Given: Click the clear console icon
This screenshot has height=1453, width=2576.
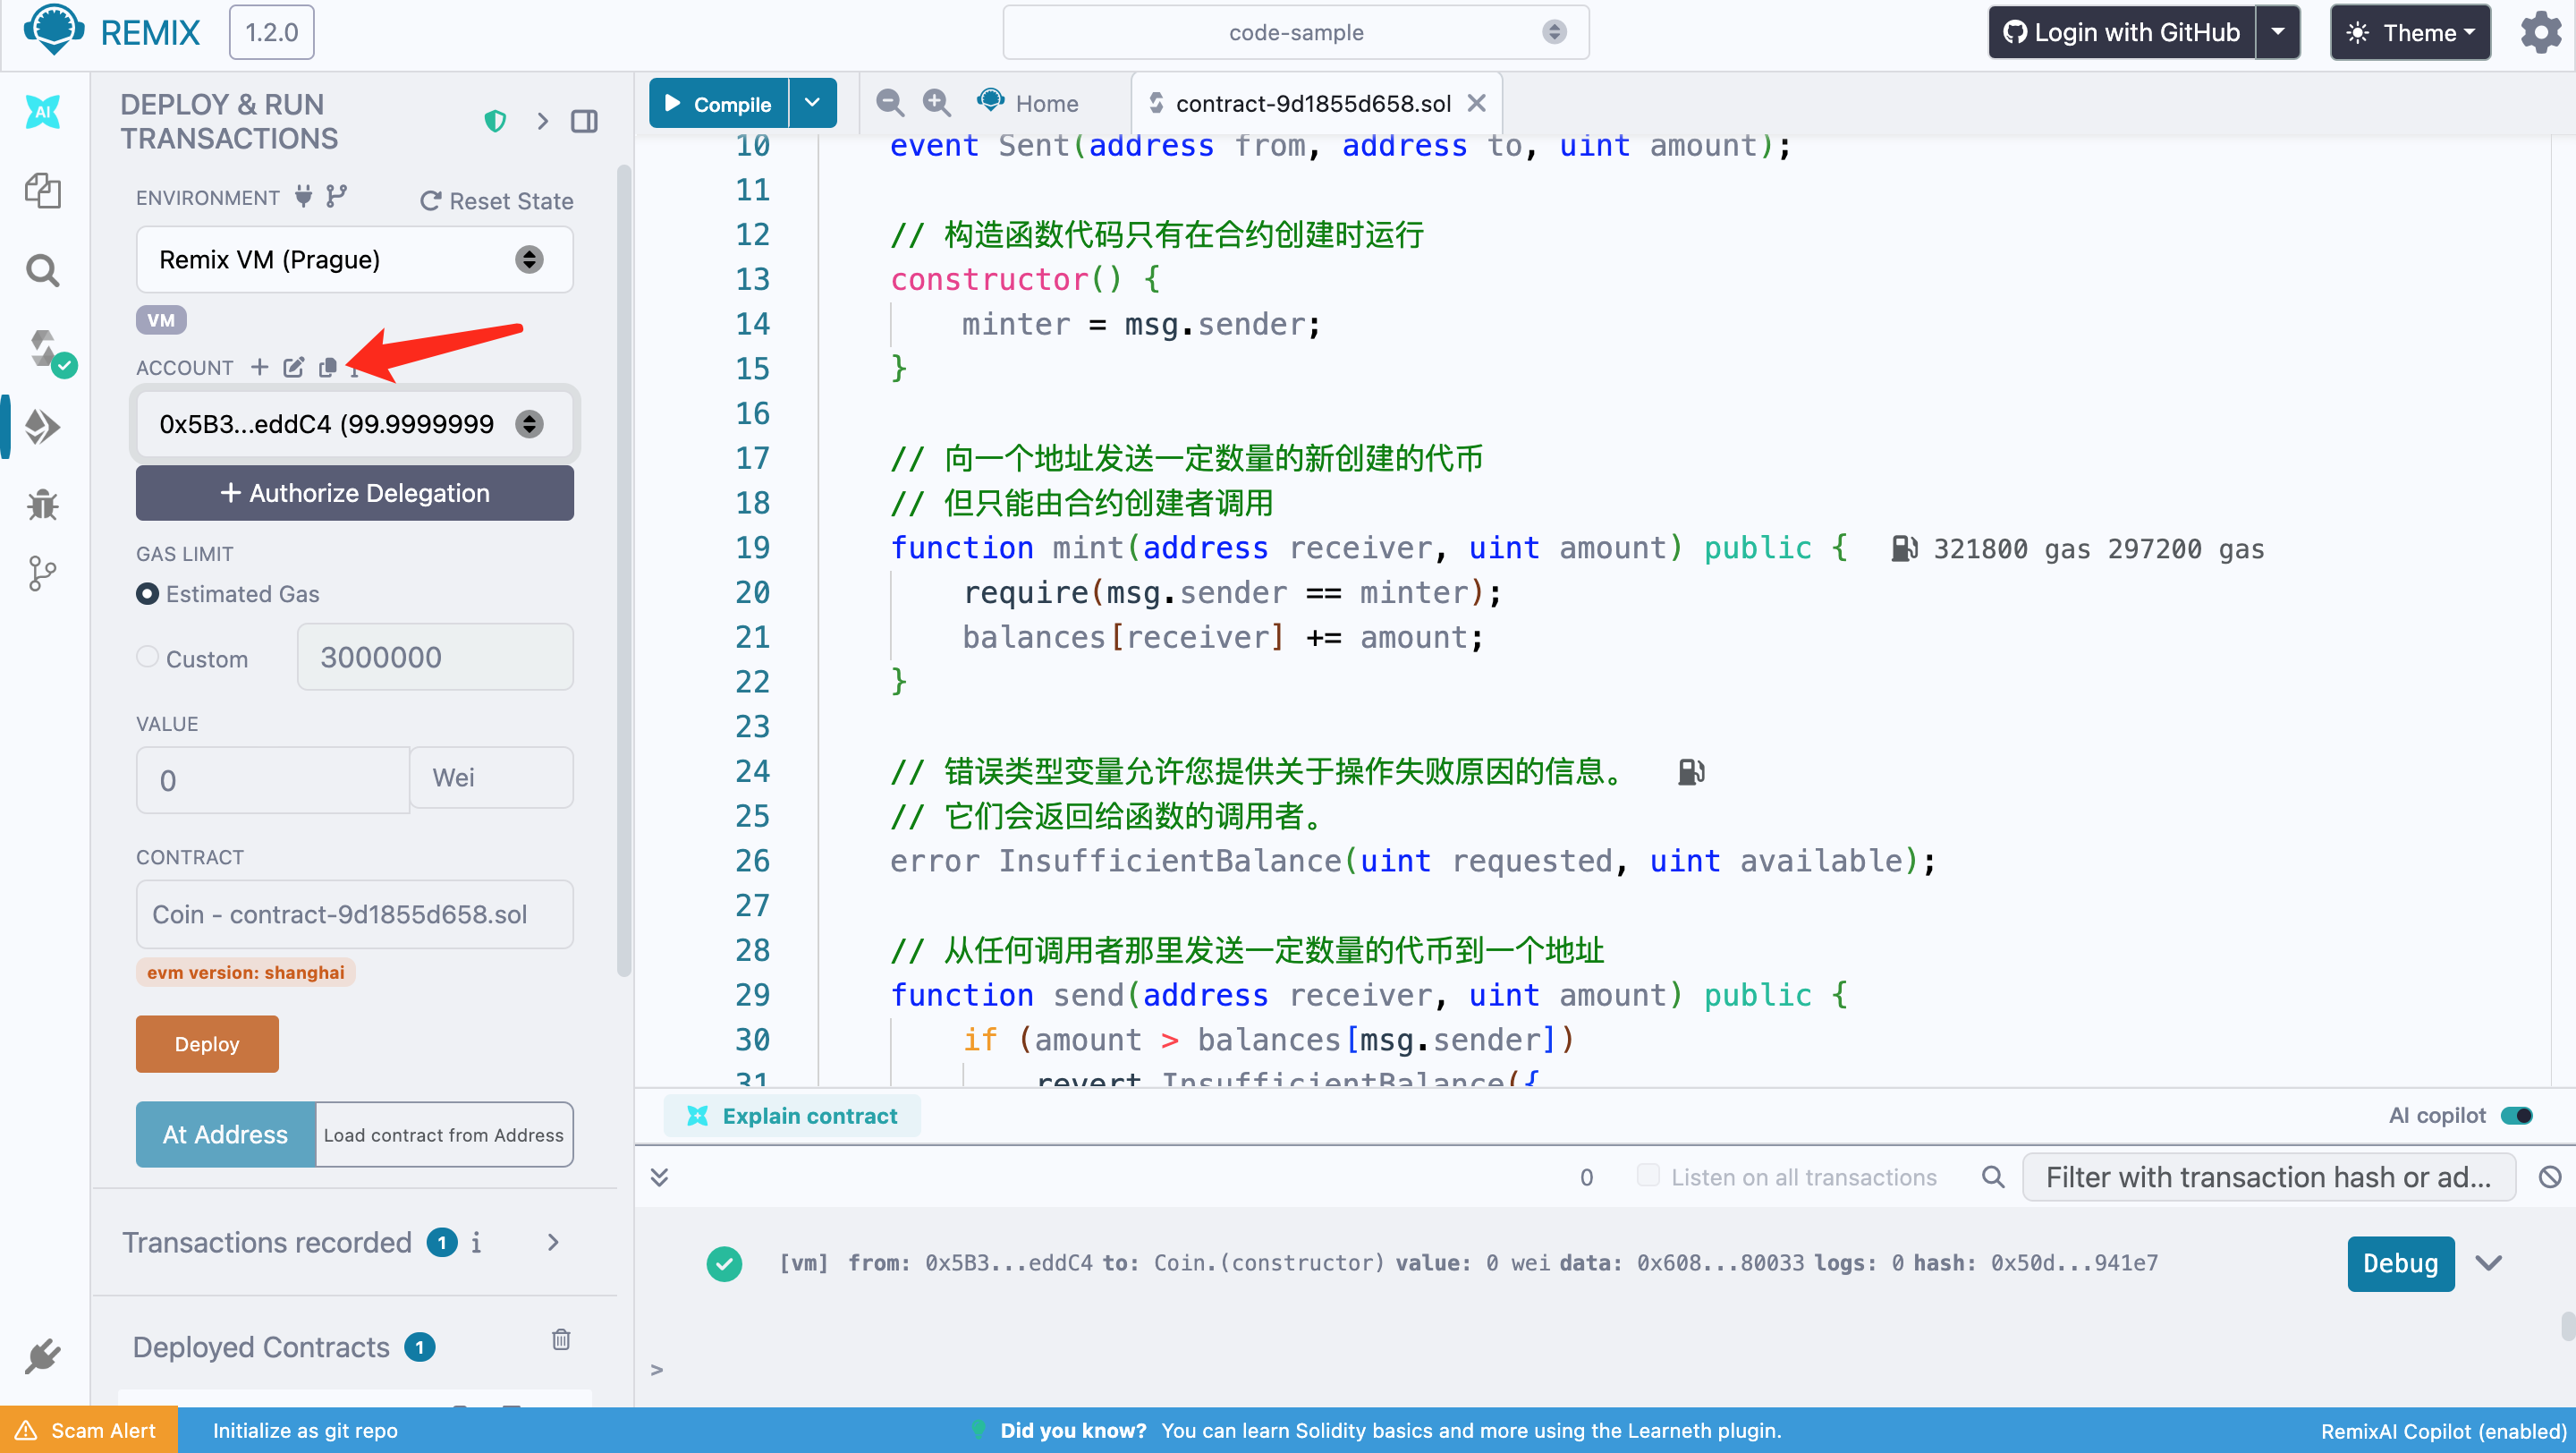Looking at the screenshot, I should (x=2549, y=1177).
